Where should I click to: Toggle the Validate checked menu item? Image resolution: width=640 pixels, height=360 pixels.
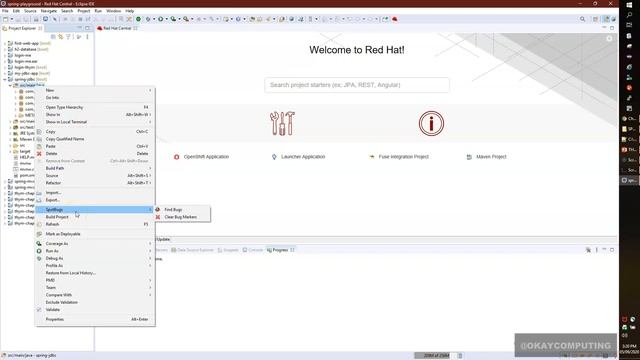(x=95, y=310)
